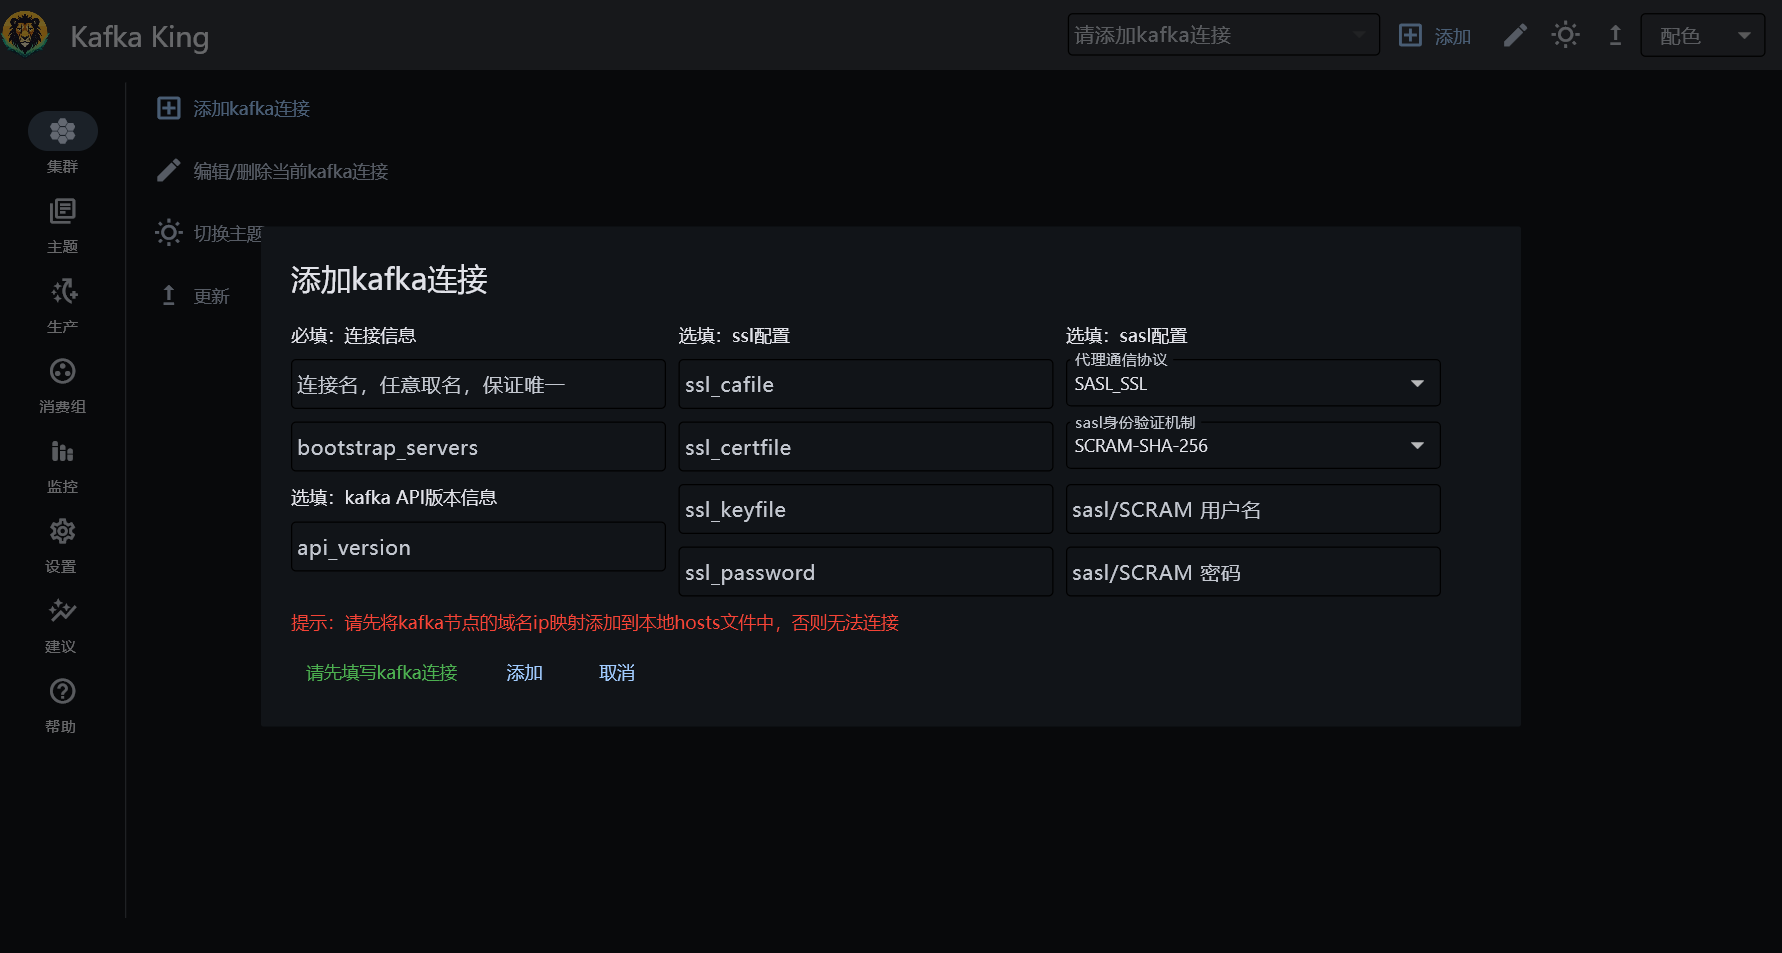1782x953 pixels.
Task: Open the 配色 color scheme dropdown
Action: pyautogui.click(x=1702, y=35)
